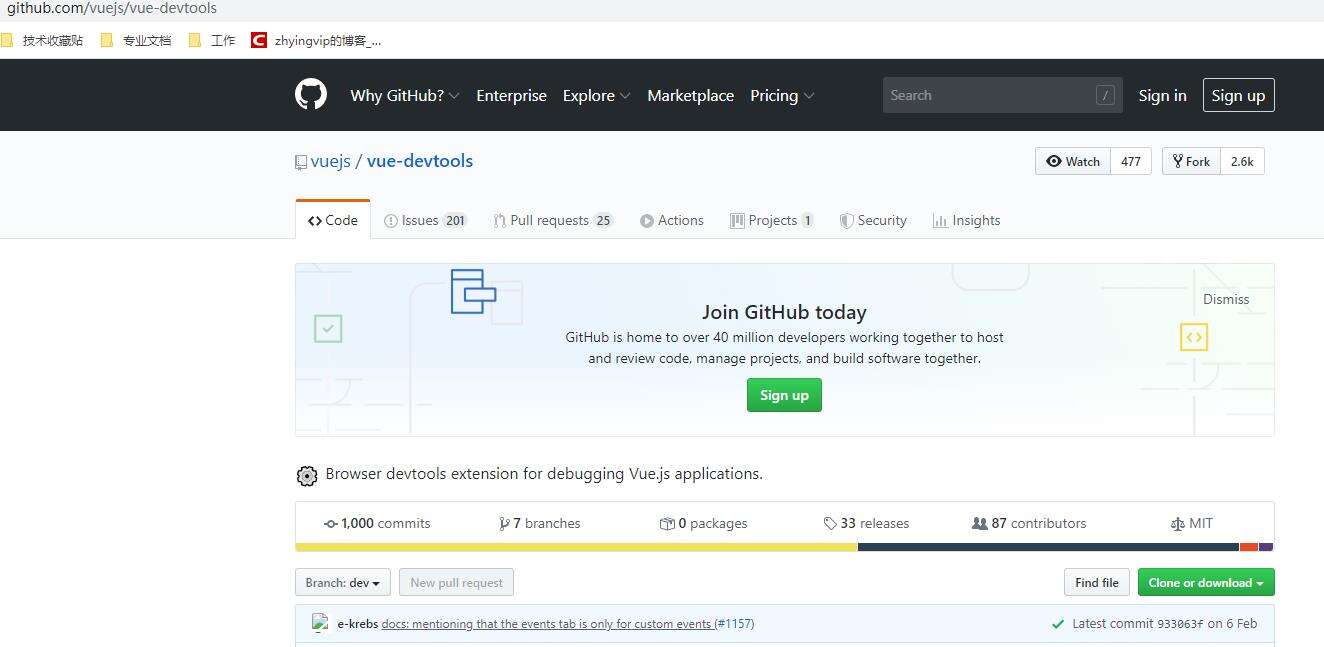The height and width of the screenshot is (647, 1324).
Task: Click Sign in link in header
Action: [x=1162, y=96]
